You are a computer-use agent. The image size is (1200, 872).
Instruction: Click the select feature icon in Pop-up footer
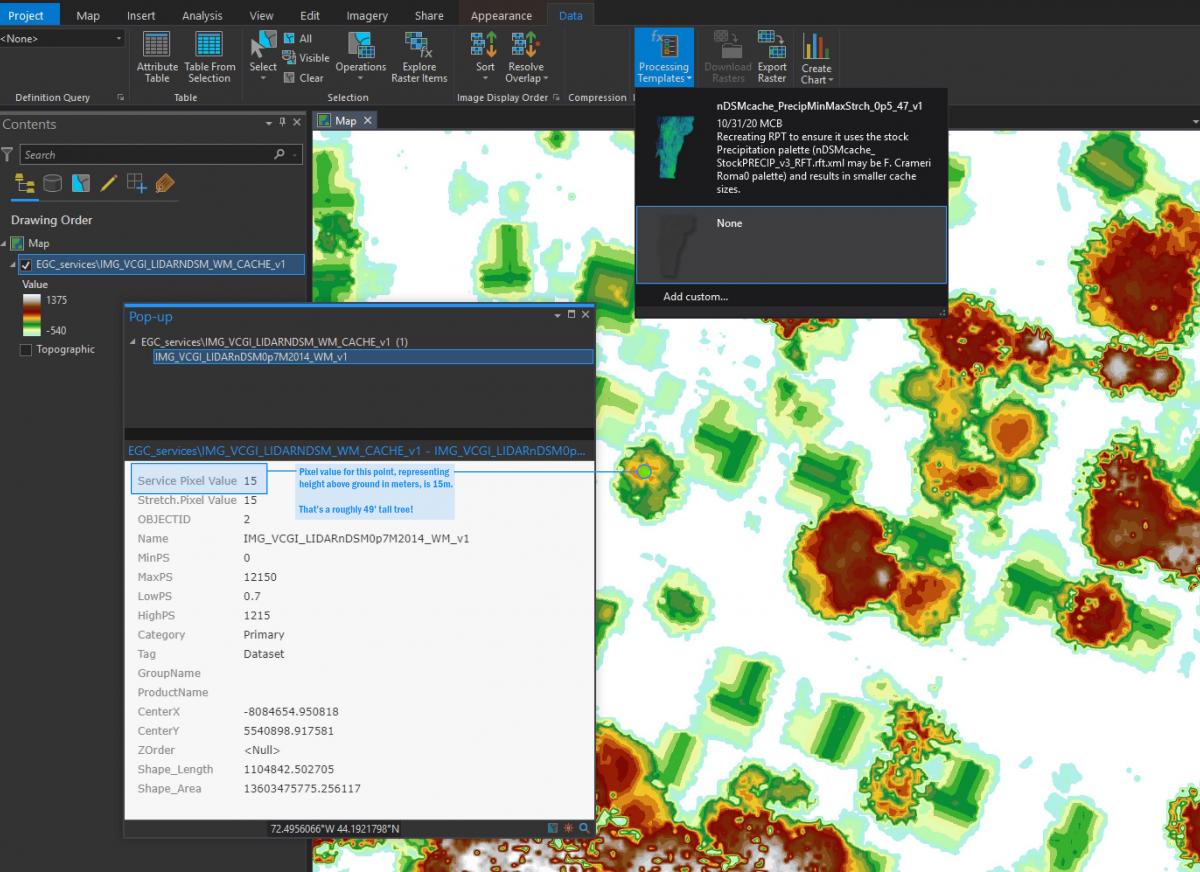click(x=553, y=828)
